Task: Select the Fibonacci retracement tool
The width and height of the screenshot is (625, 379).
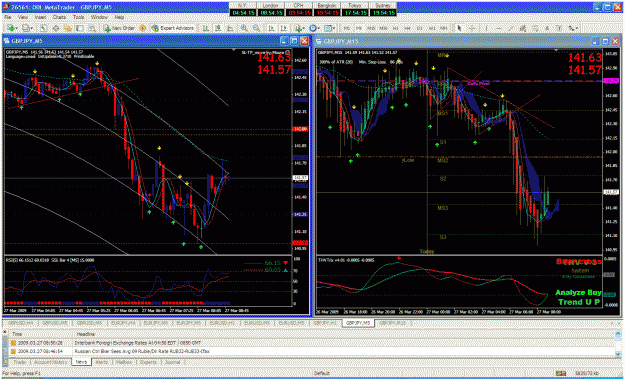Action: click(x=535, y=28)
